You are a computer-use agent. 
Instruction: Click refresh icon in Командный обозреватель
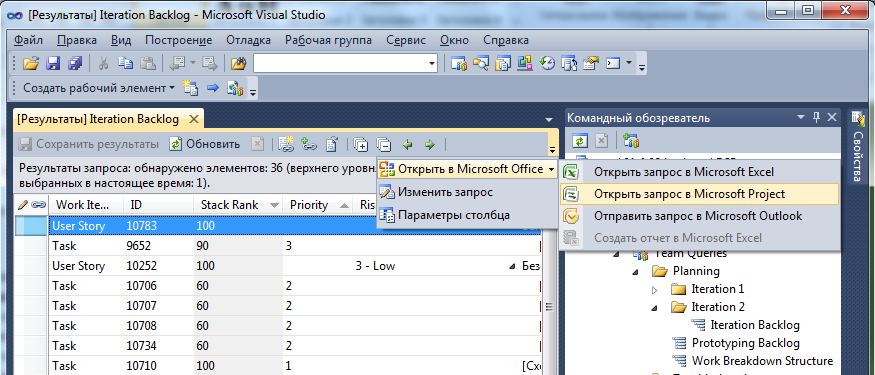tap(580, 141)
